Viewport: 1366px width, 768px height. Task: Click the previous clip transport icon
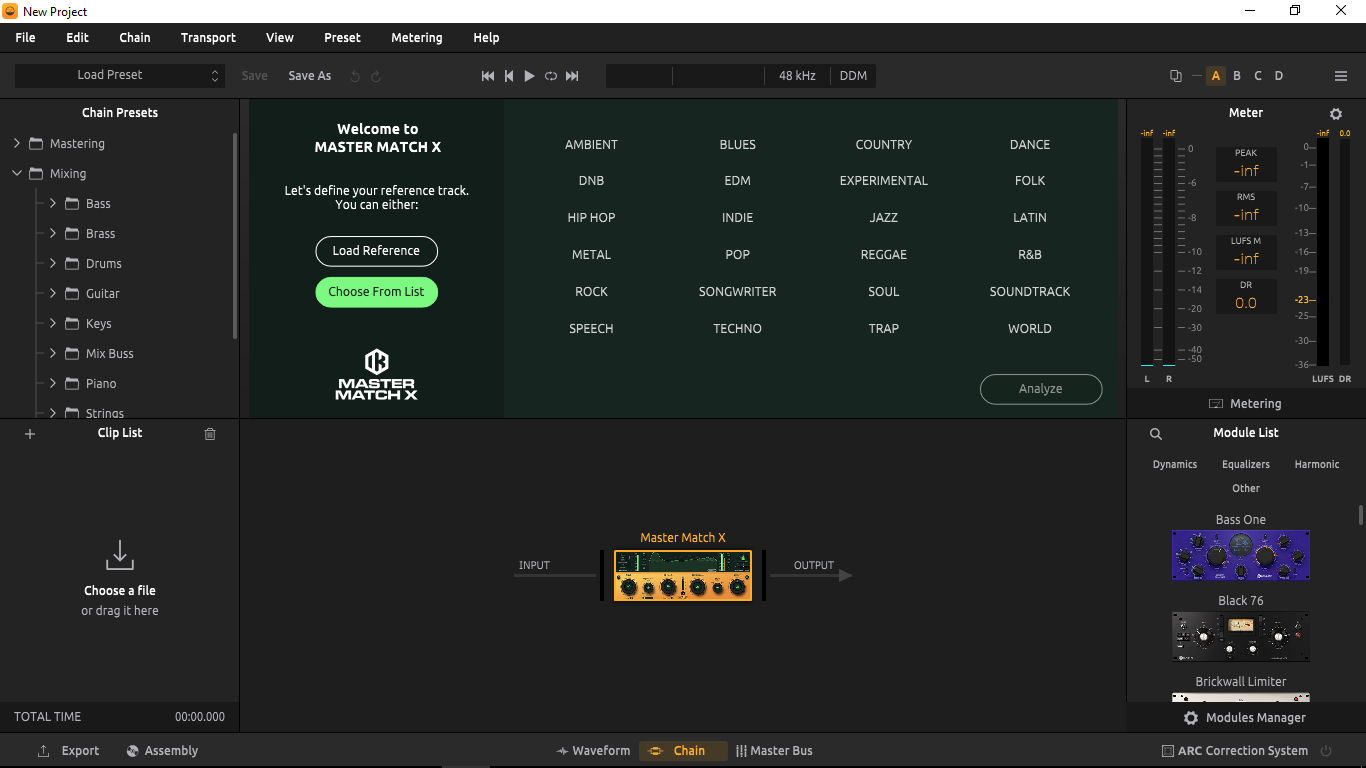pos(509,76)
